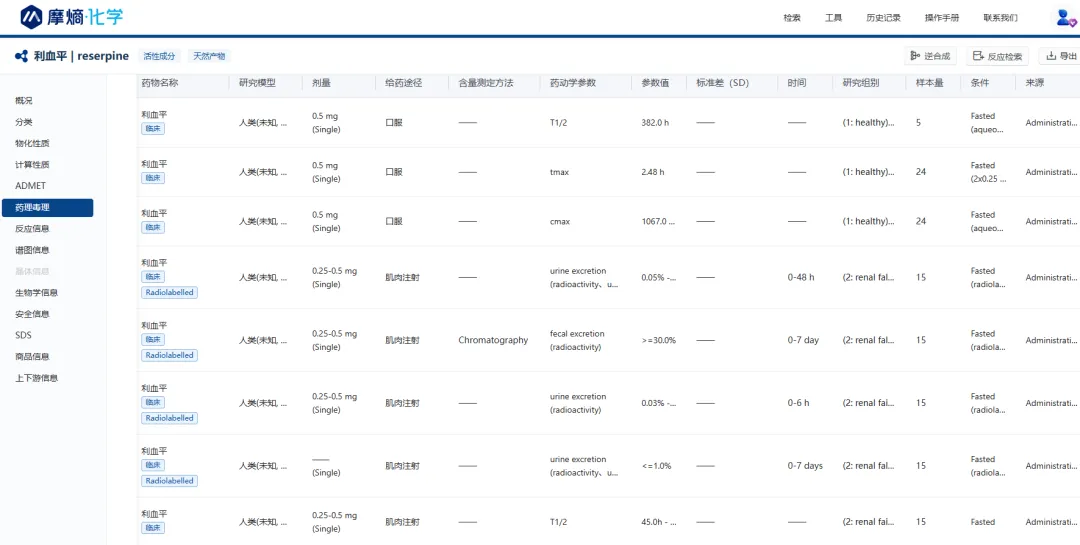The image size is (1080, 545).
Task: Click the Chromatography cell in the table
Action: [x=493, y=340]
